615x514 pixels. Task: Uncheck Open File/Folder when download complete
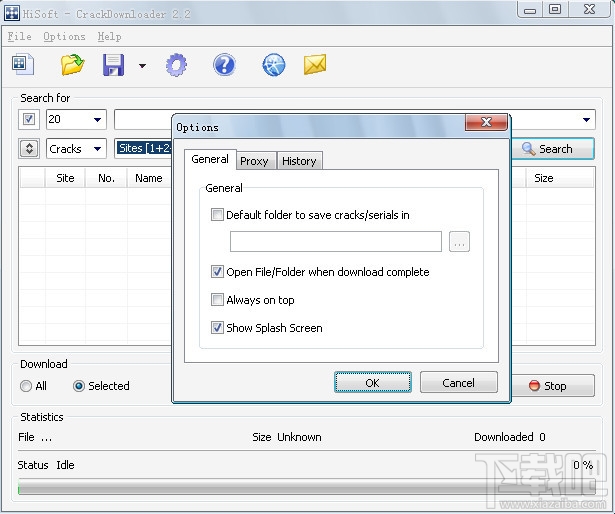pos(217,272)
